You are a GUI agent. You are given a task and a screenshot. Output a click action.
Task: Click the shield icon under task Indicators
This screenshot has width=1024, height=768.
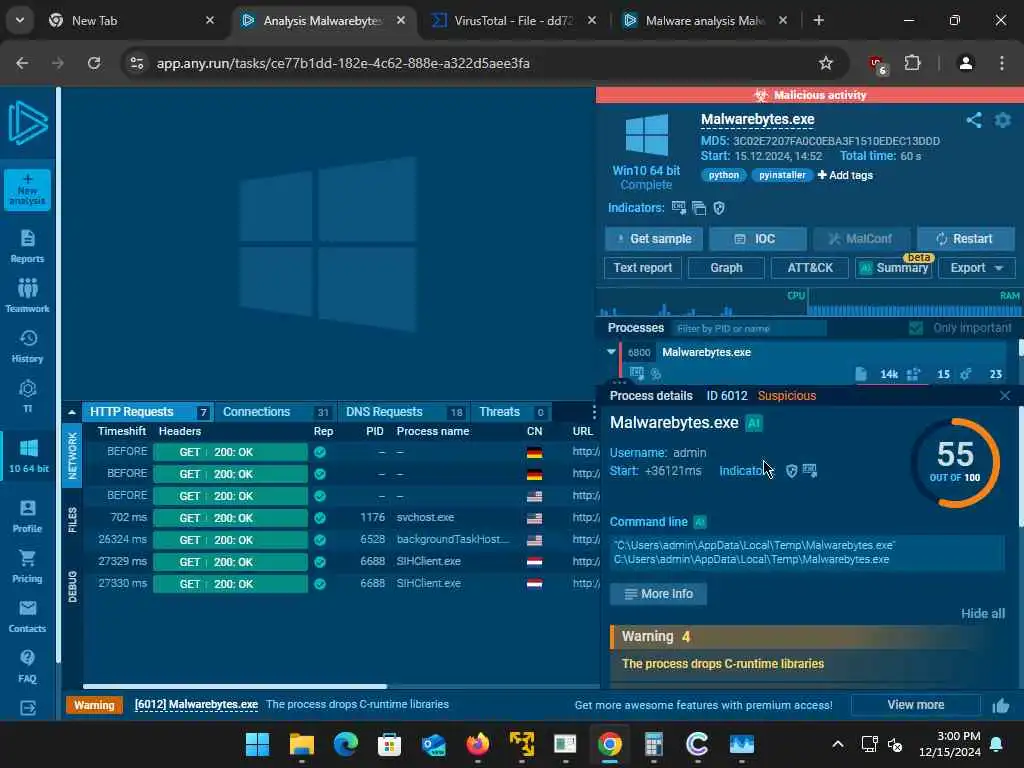click(719, 208)
